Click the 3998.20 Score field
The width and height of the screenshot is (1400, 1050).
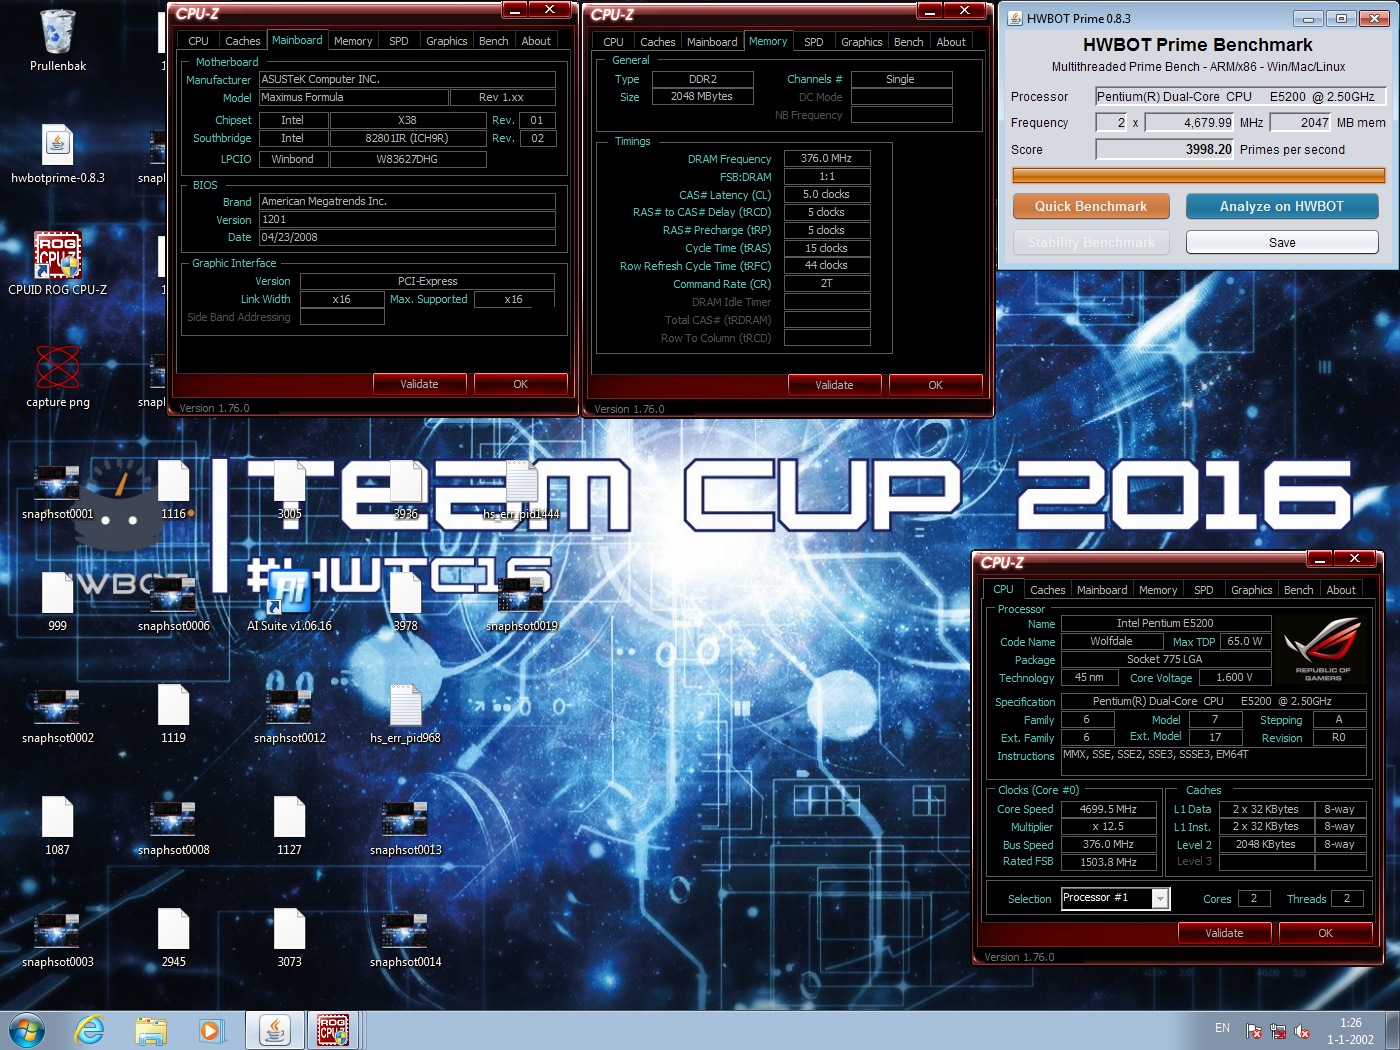pos(1165,149)
